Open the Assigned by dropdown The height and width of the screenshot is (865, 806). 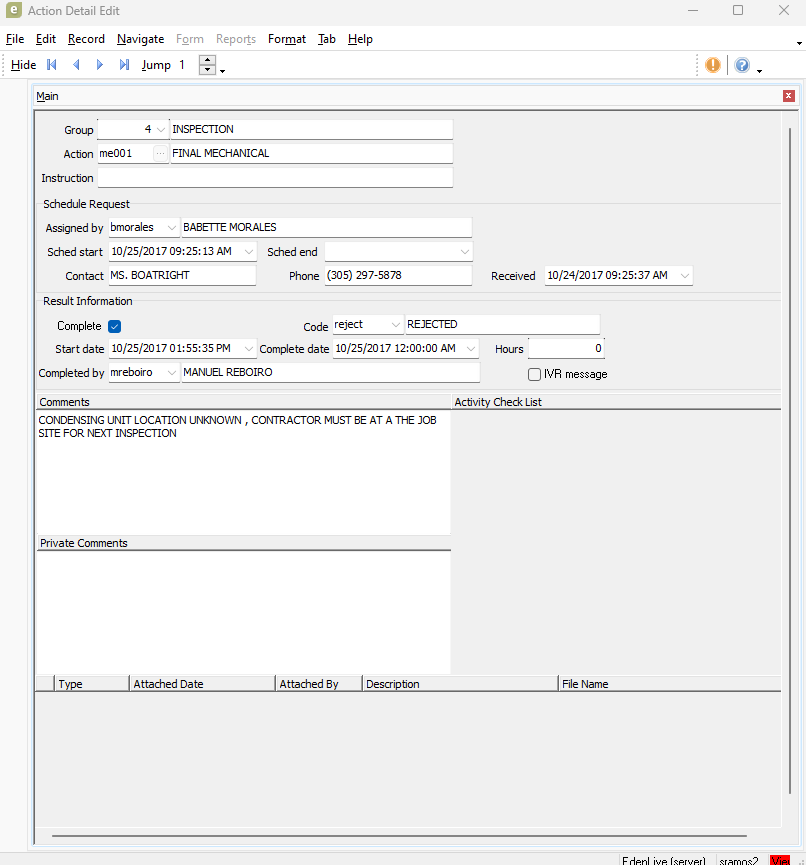click(172, 228)
